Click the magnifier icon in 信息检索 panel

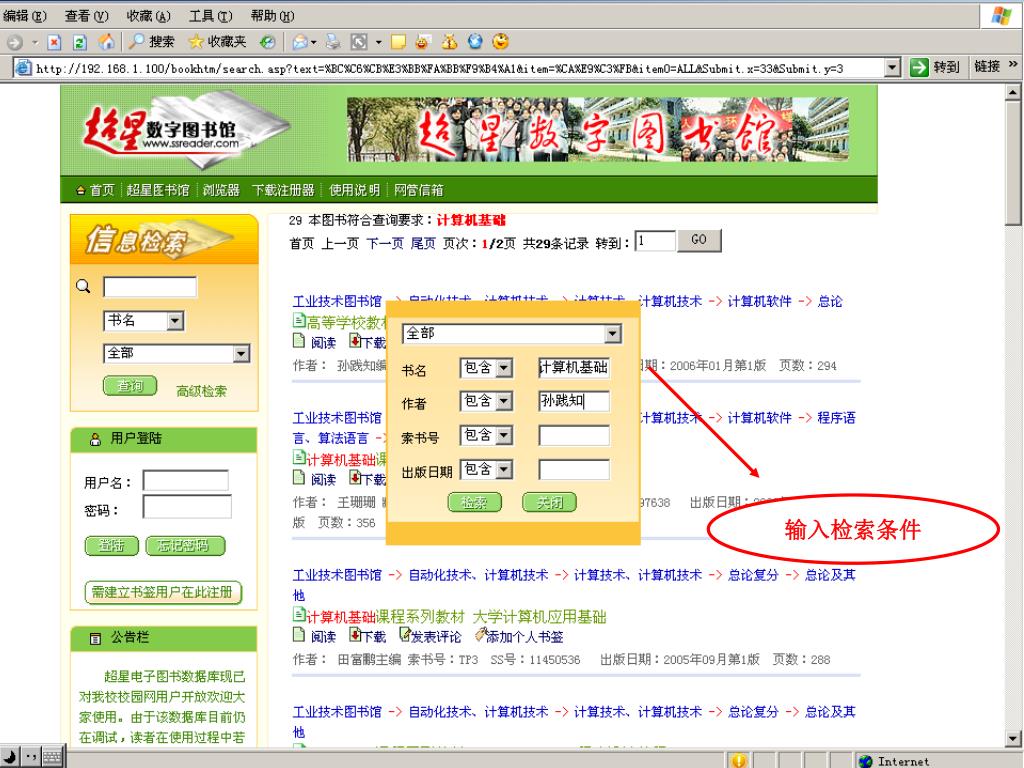click(84, 286)
